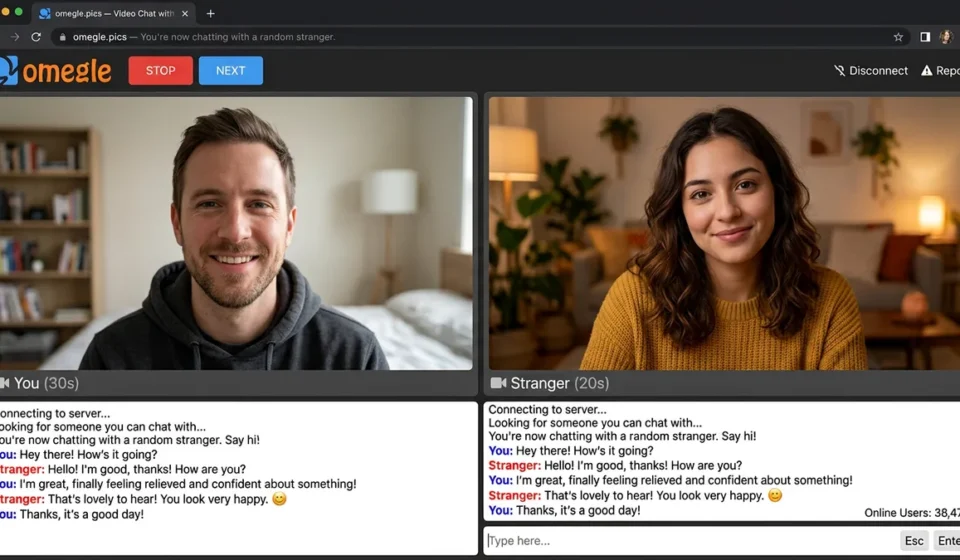This screenshot has width=960, height=560.
Task: Click the Disconnect link
Action: pyautogui.click(x=871, y=70)
